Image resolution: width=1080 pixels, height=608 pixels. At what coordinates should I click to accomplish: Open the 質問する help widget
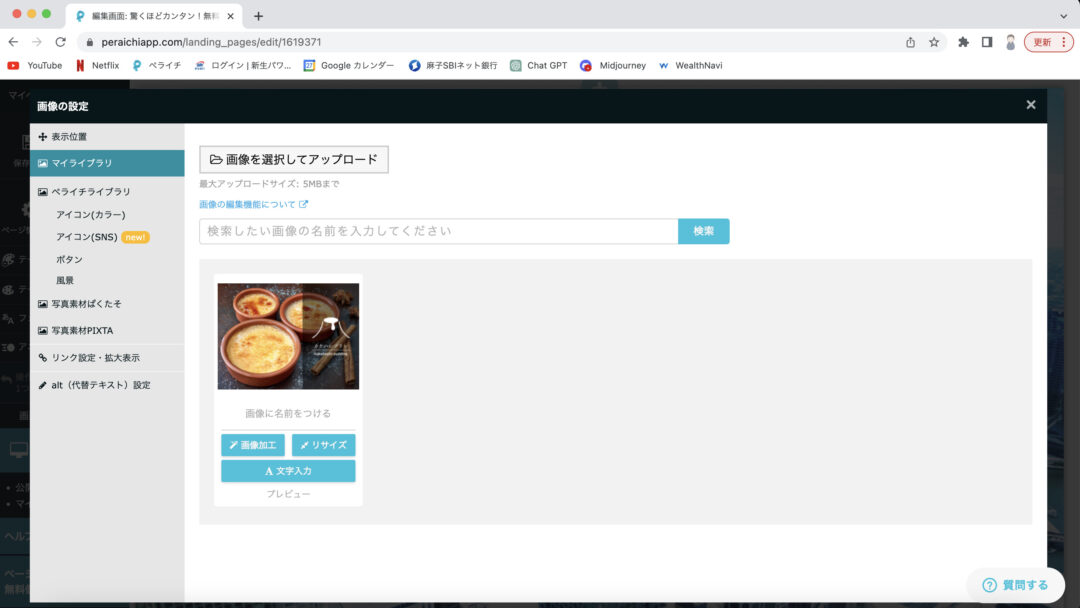tap(1015, 585)
